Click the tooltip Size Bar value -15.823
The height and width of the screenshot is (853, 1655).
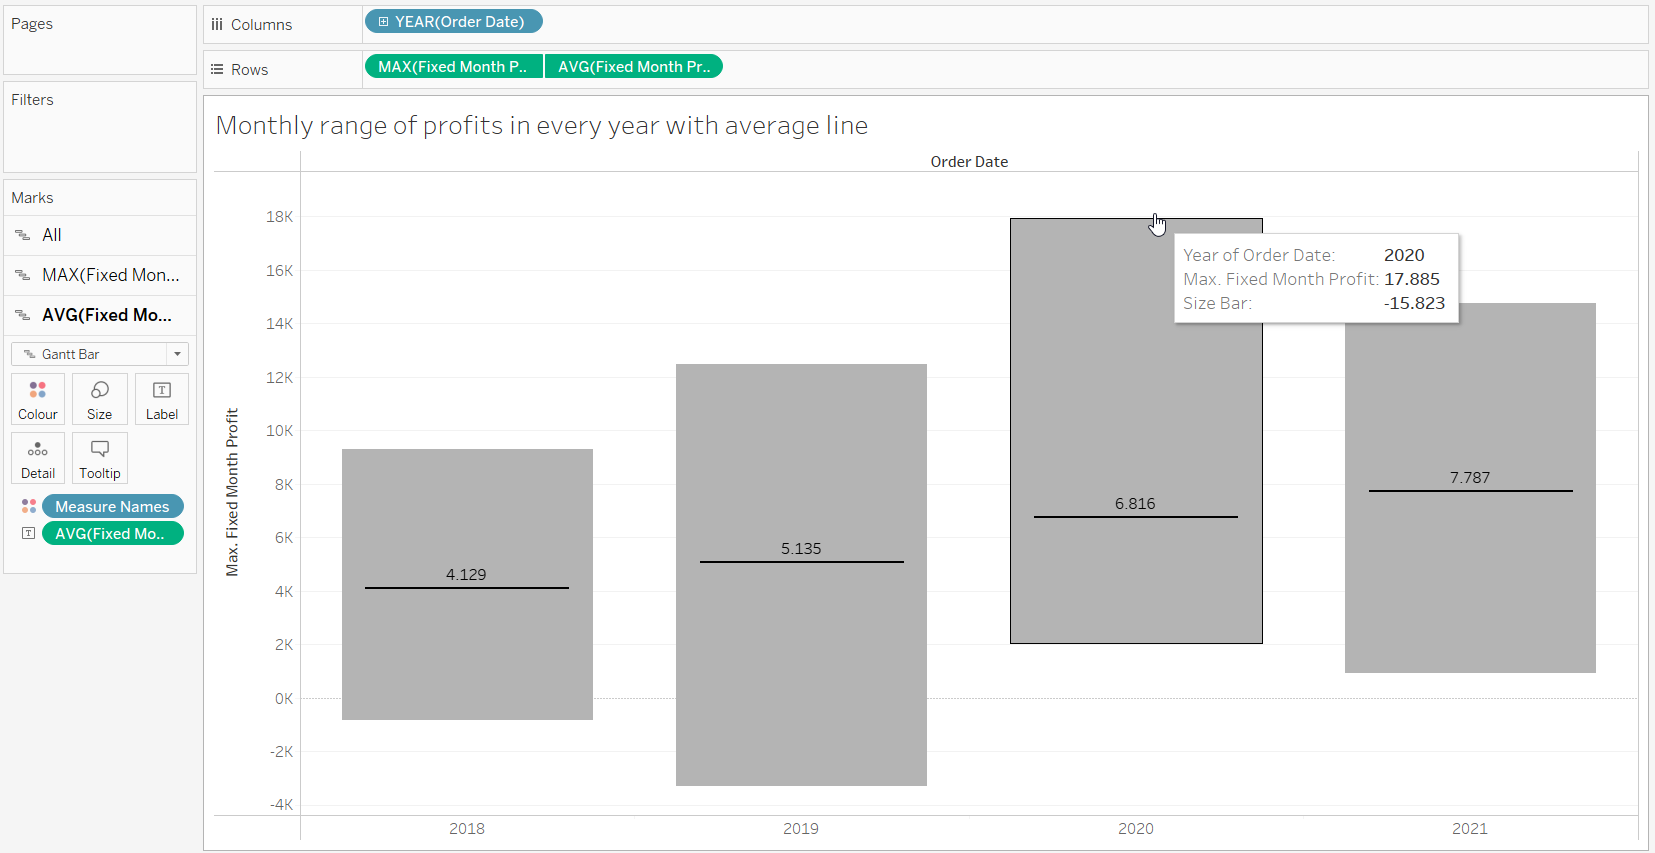click(x=1414, y=303)
